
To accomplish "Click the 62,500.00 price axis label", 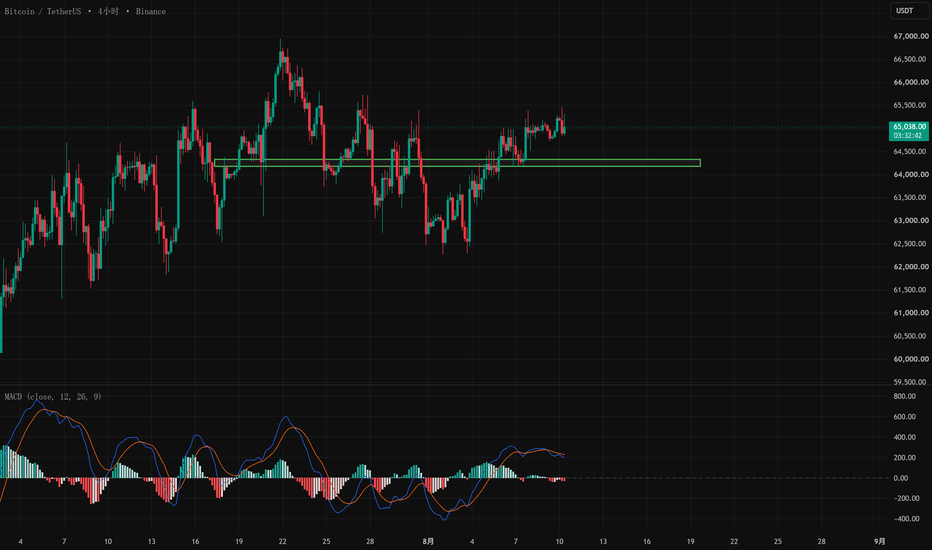I will (x=910, y=244).
